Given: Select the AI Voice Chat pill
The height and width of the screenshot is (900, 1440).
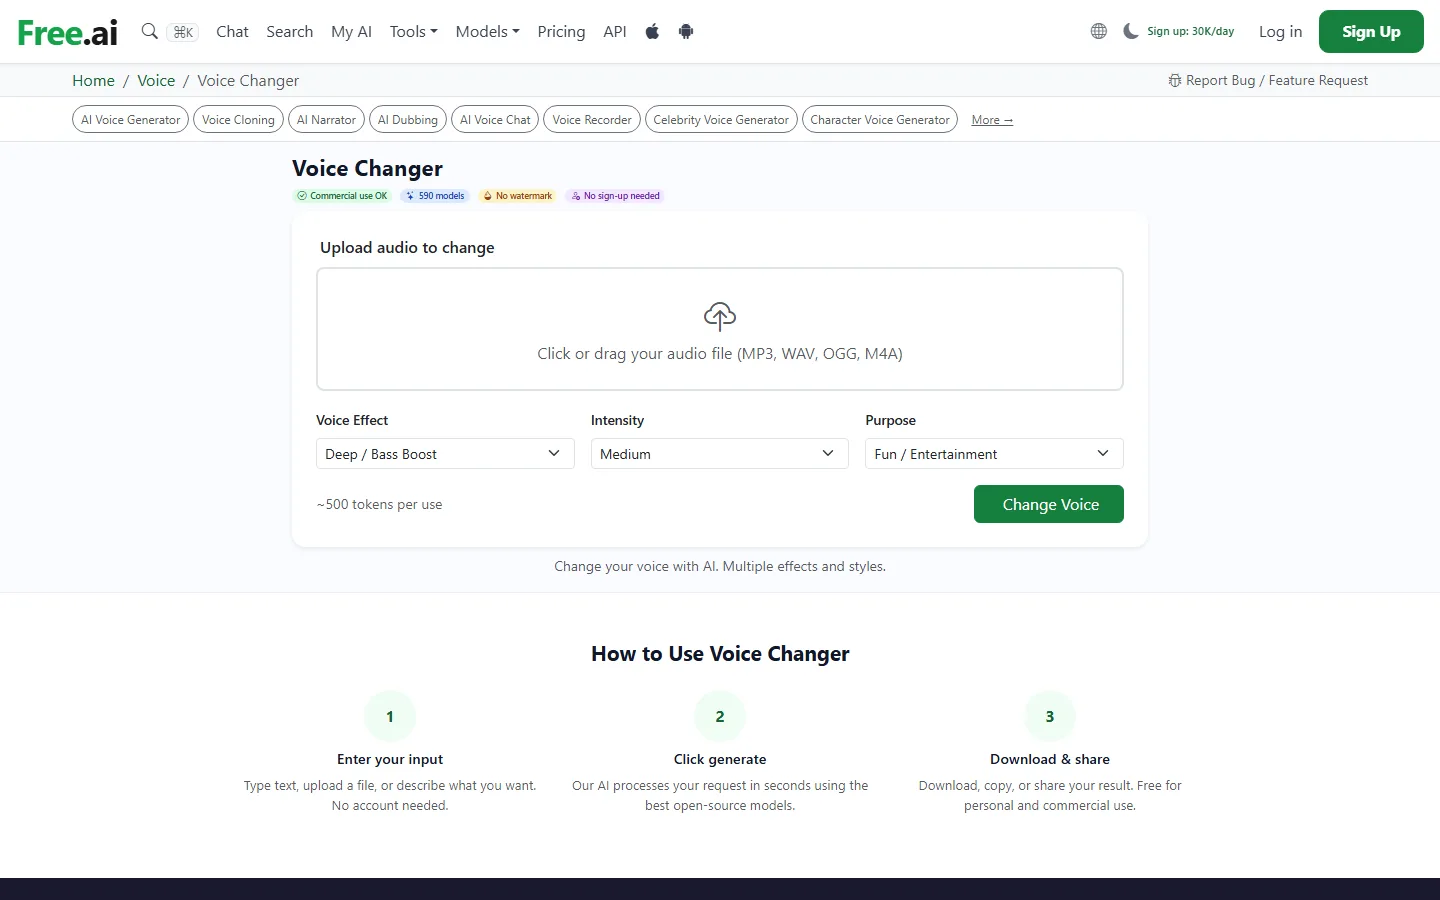Looking at the screenshot, I should [495, 120].
